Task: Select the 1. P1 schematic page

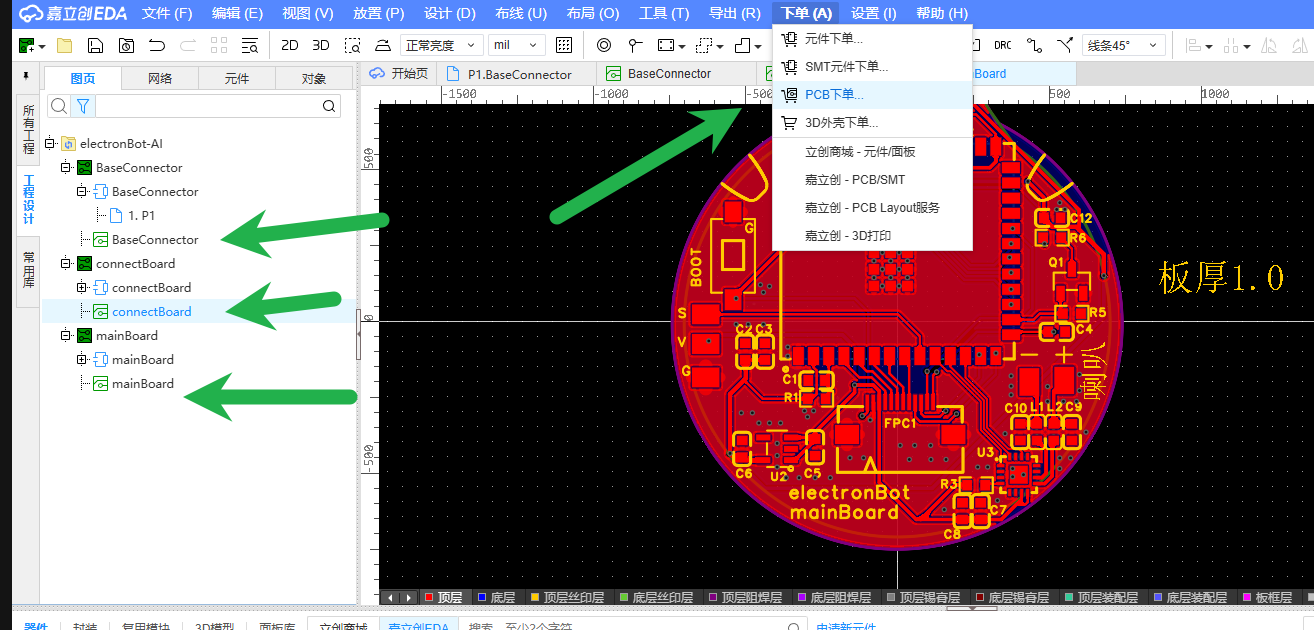Action: 141,216
